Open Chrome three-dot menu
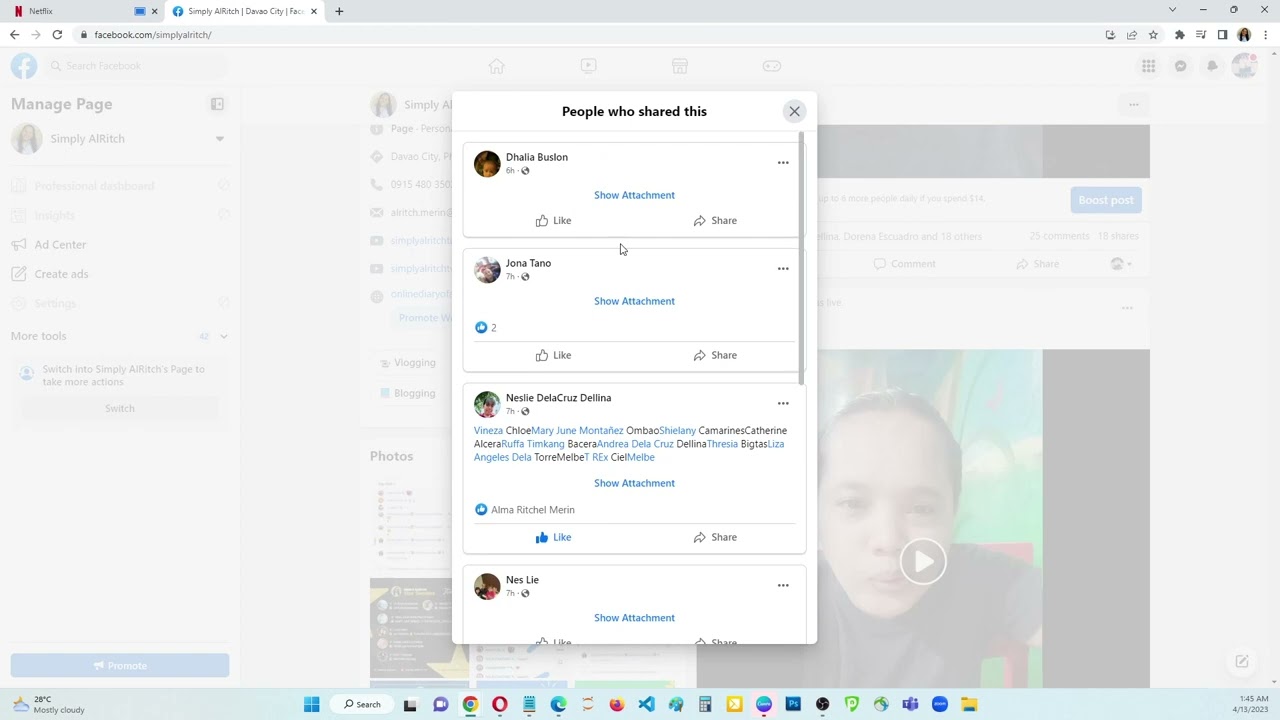The image size is (1280, 720). coord(1265,34)
